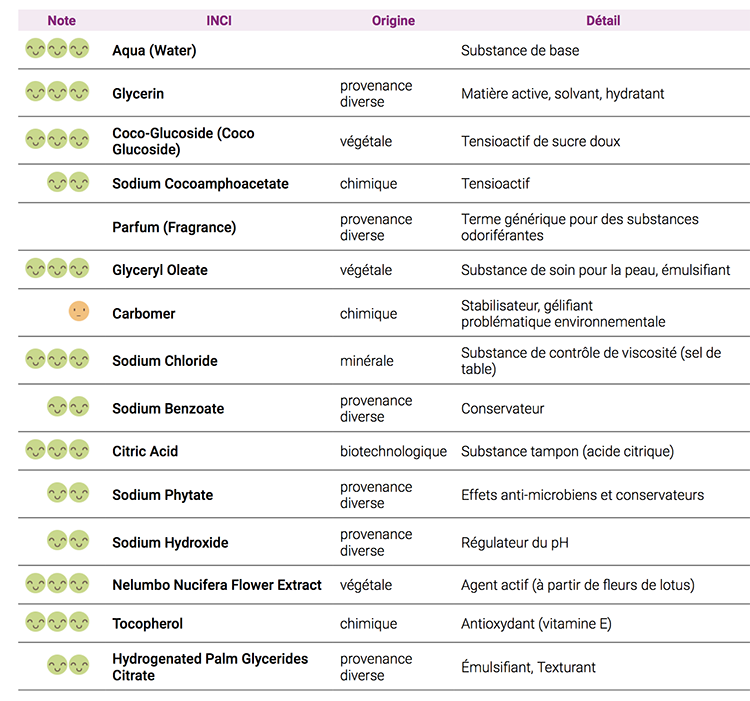Click the smiley rating beside Sodium Benzoate
Image resolution: width=750 pixels, height=701 pixels.
click(x=68, y=407)
